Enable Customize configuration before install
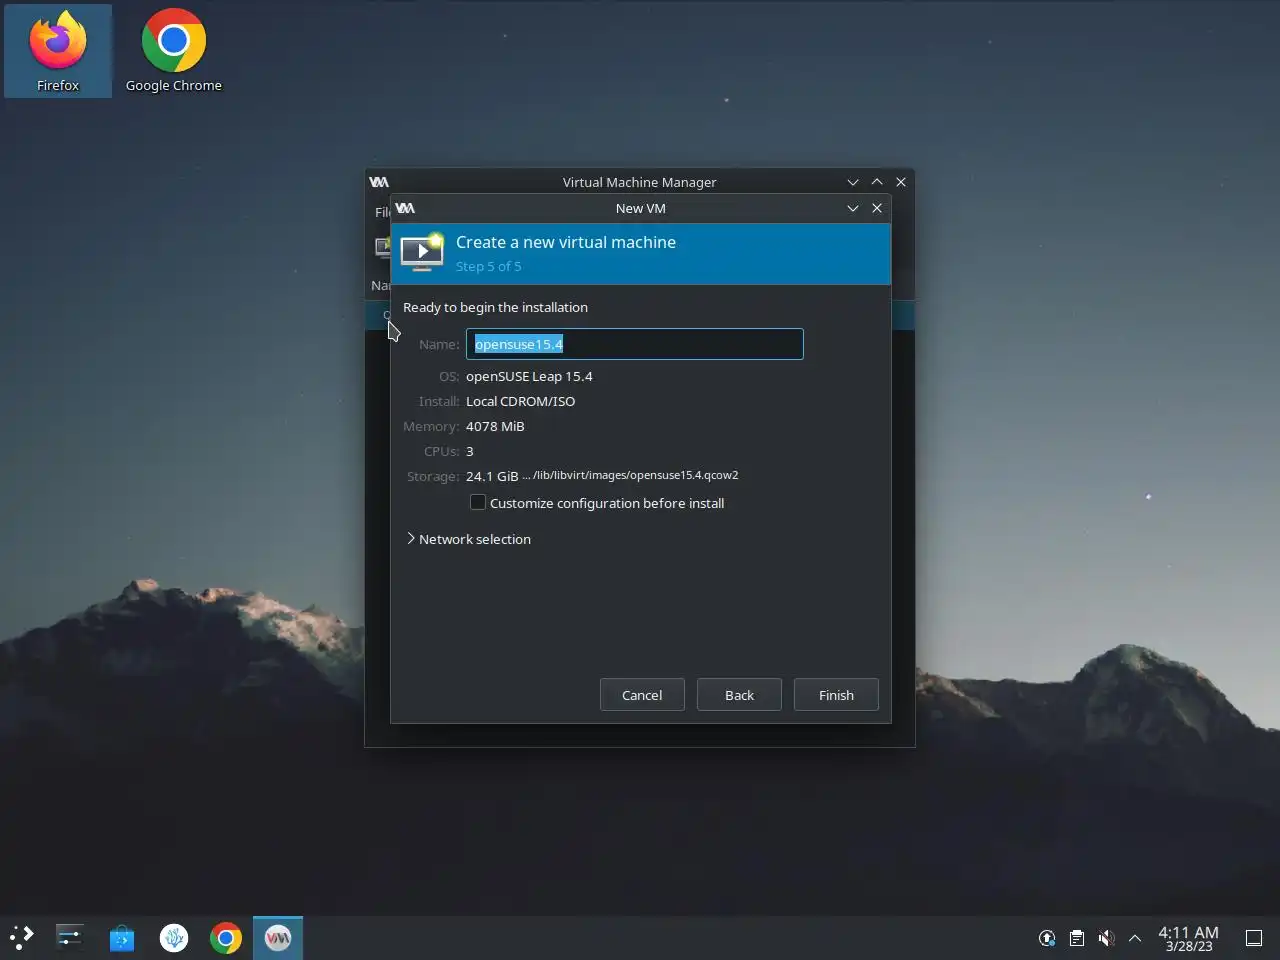The image size is (1280, 960). [478, 503]
